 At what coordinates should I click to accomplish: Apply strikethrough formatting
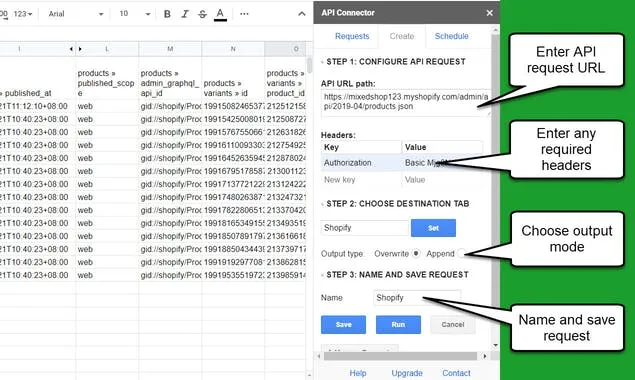(x=202, y=14)
